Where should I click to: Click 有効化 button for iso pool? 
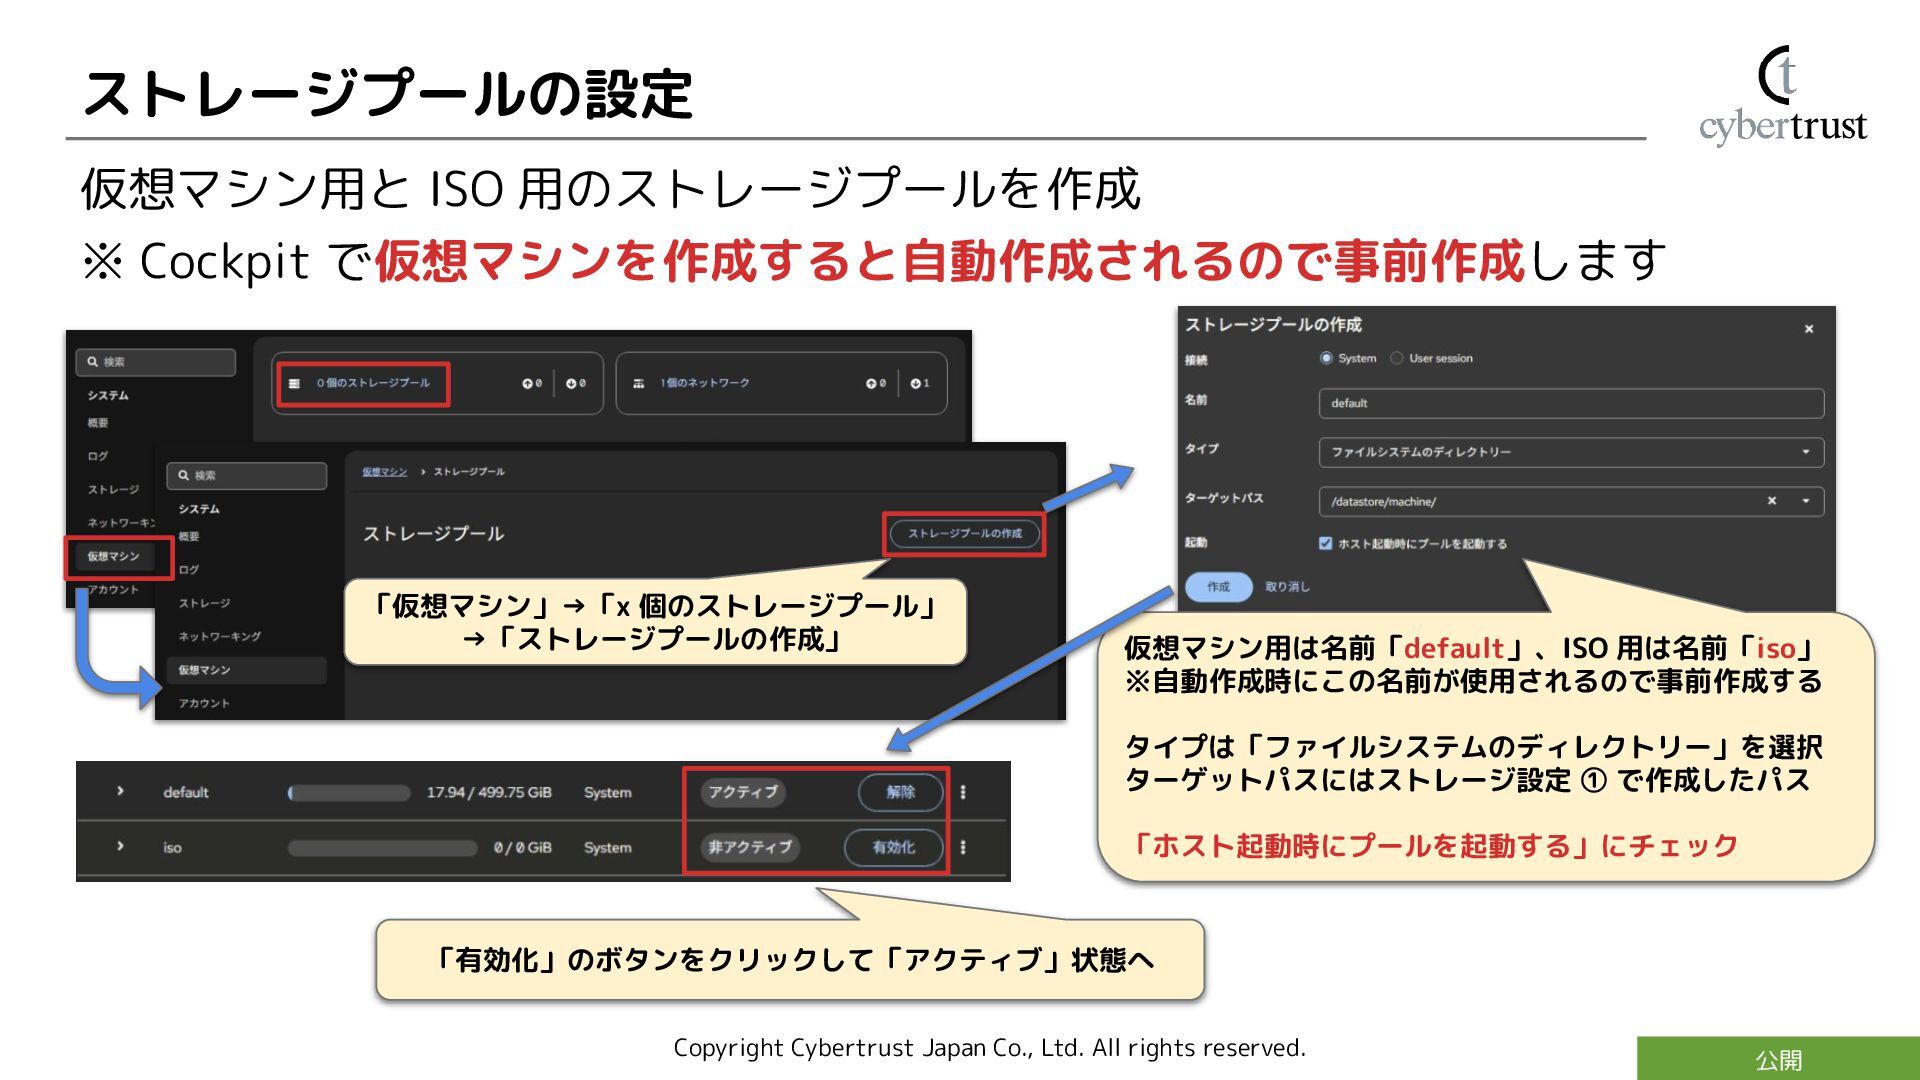click(893, 847)
